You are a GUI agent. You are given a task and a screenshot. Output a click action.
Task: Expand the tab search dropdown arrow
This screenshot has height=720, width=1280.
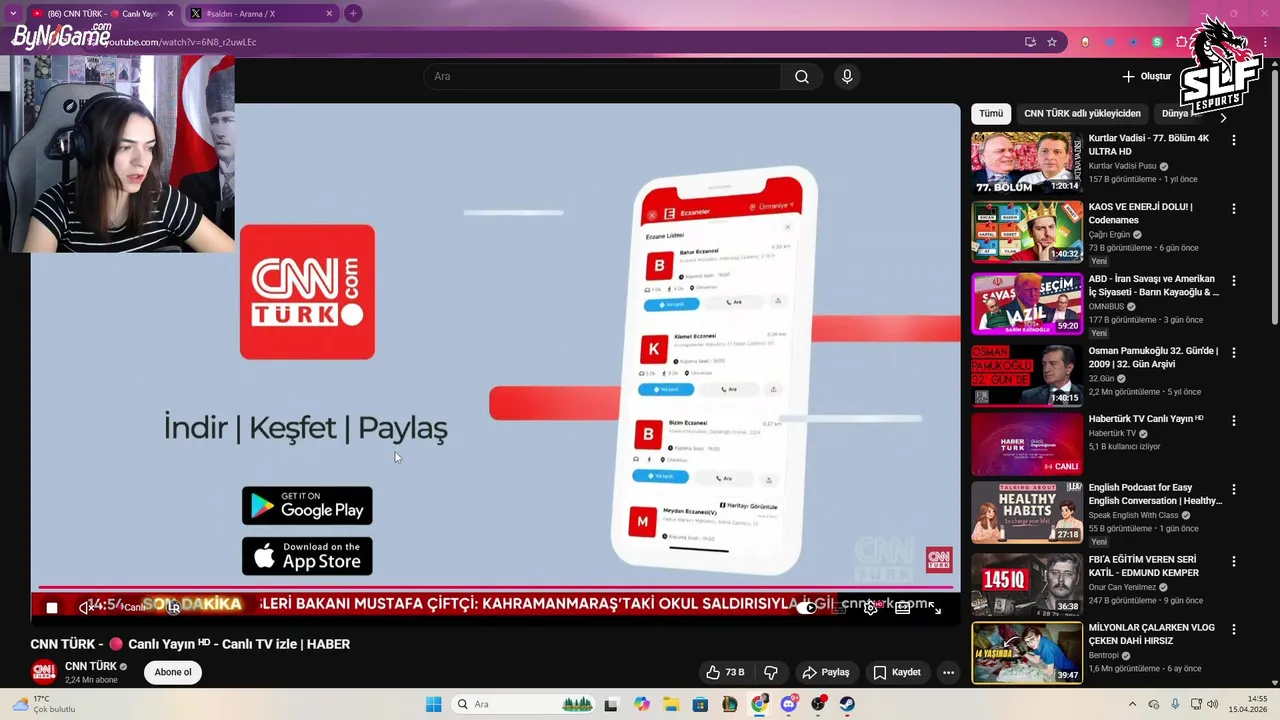pyautogui.click(x=13, y=14)
